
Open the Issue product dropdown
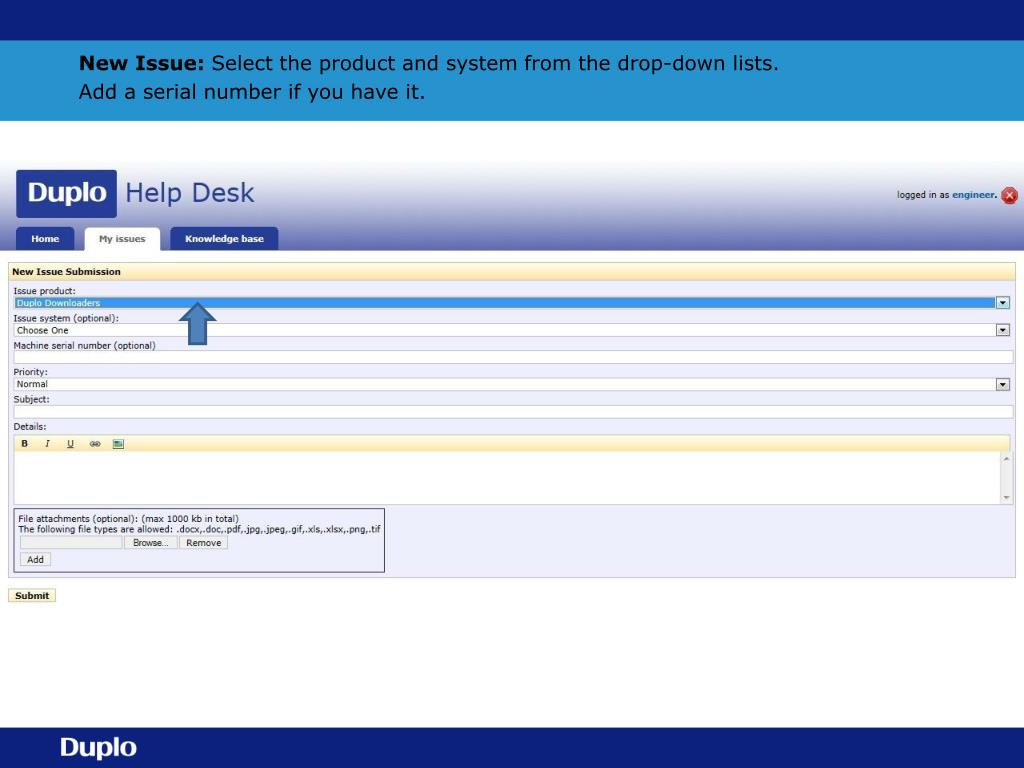[1002, 302]
